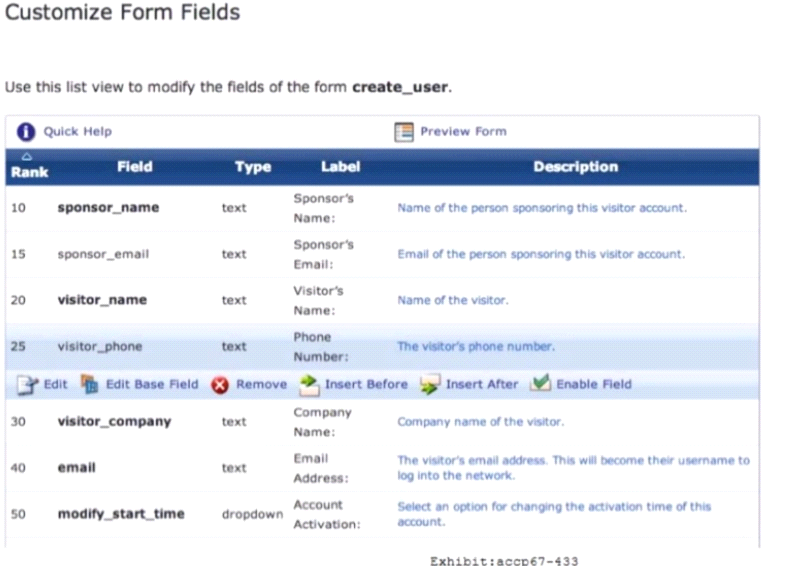
Task: Click the red Remove icon
Action: coord(220,384)
